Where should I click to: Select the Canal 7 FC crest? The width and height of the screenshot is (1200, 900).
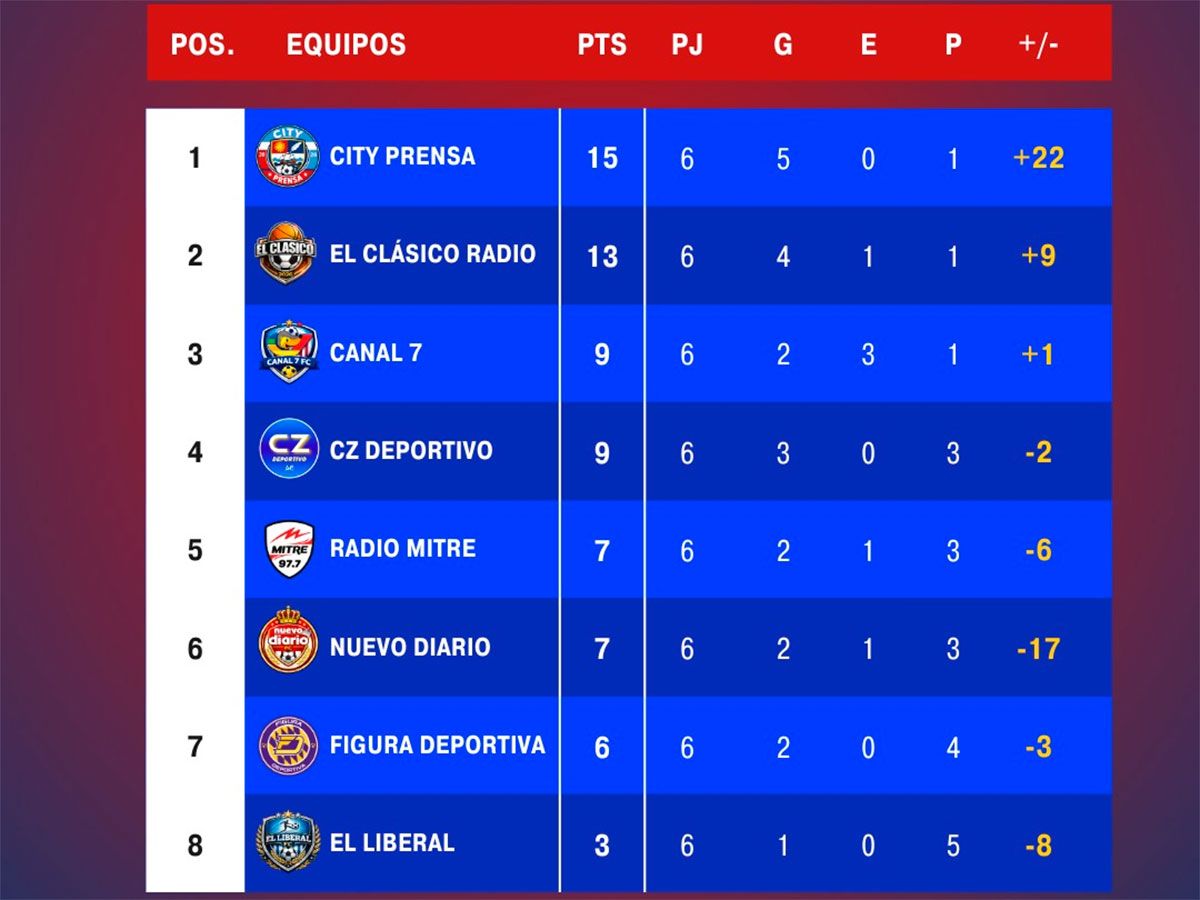[288, 352]
